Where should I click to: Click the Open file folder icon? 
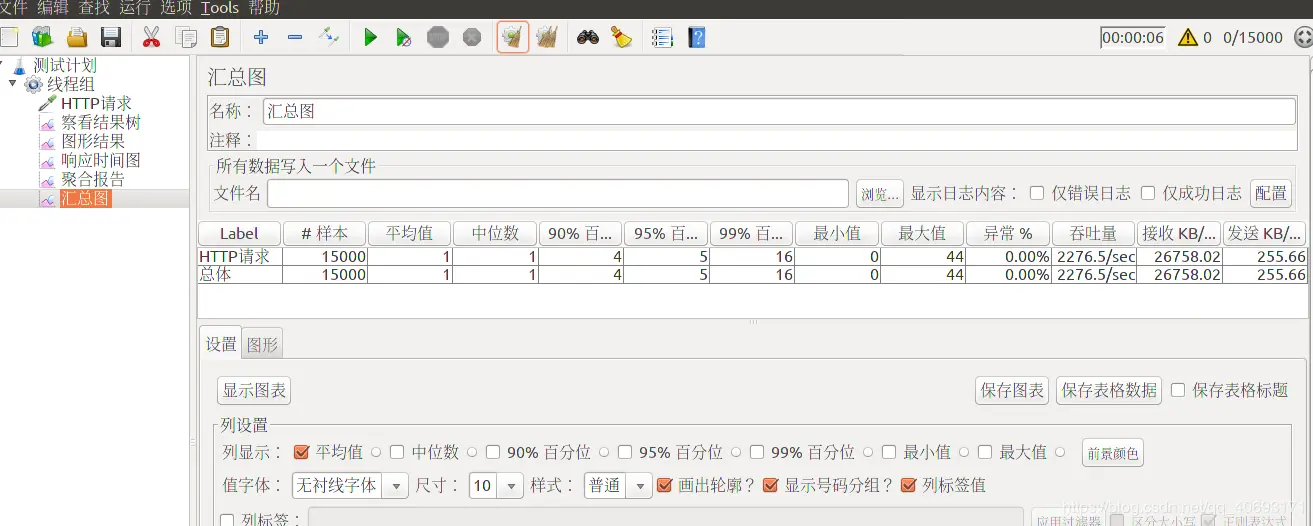(x=77, y=38)
